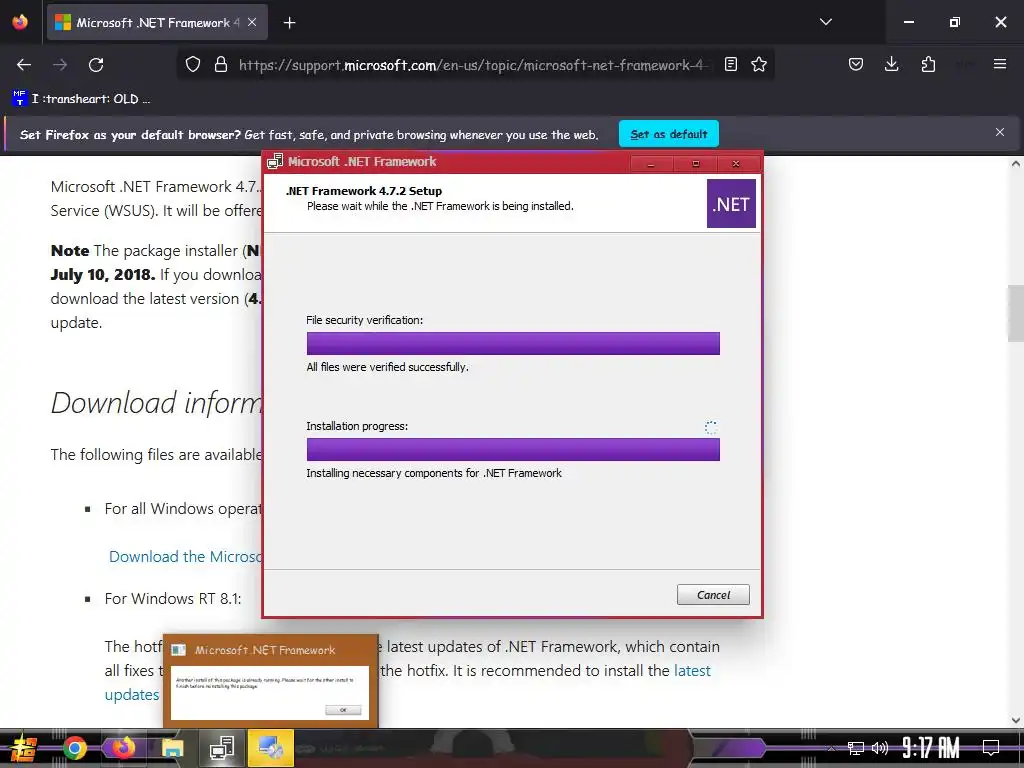Click the highlighted installer taskbar icon
Viewport: 1024px width, 768px height.
(270, 748)
